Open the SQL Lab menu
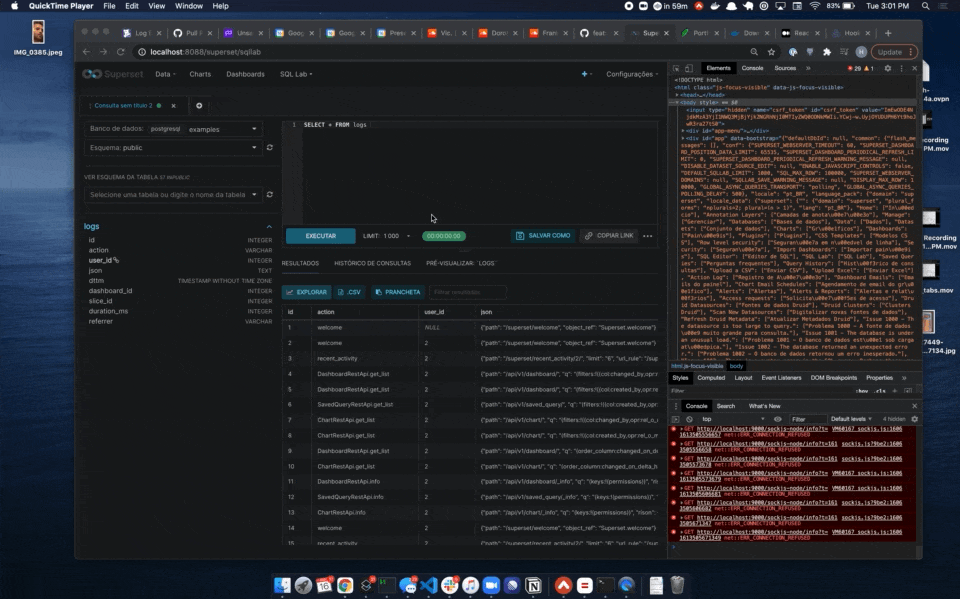The width and height of the screenshot is (960, 599). pos(296,74)
